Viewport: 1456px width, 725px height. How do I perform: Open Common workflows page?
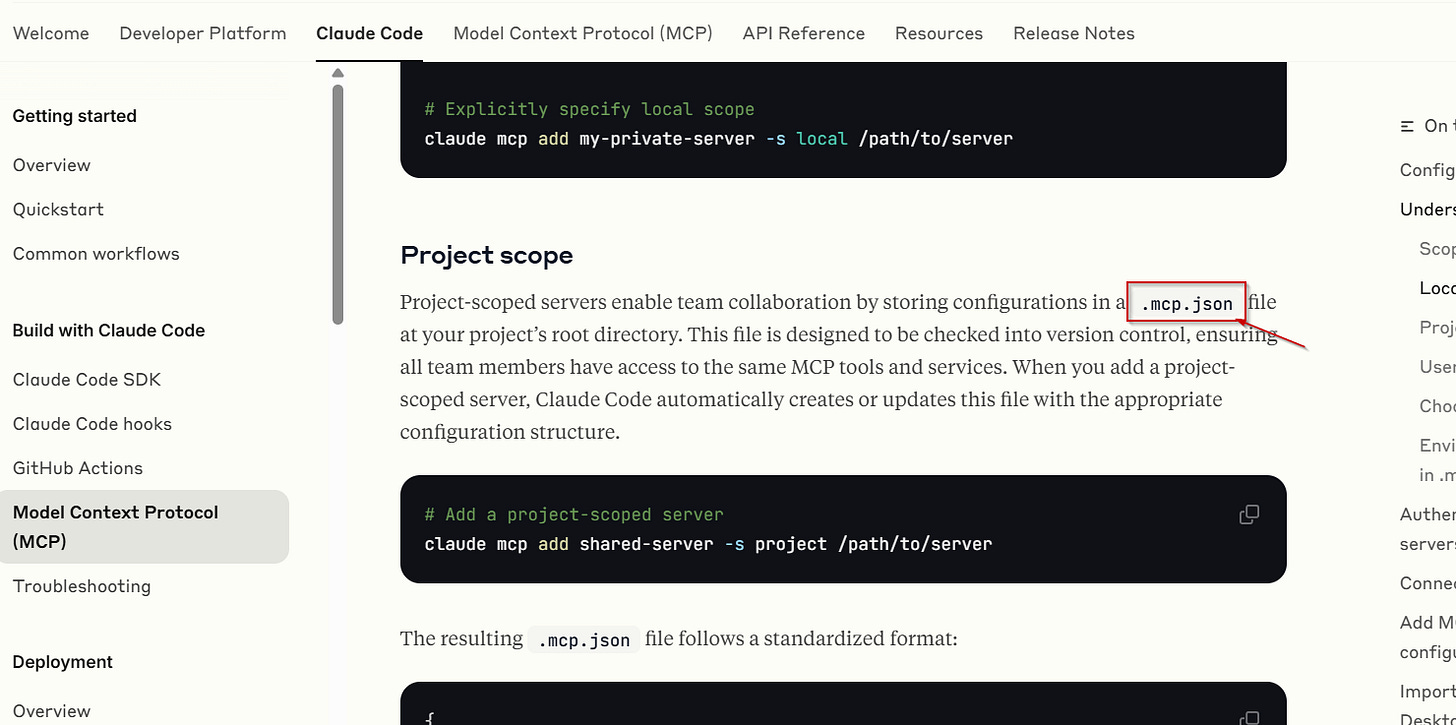tap(96, 253)
